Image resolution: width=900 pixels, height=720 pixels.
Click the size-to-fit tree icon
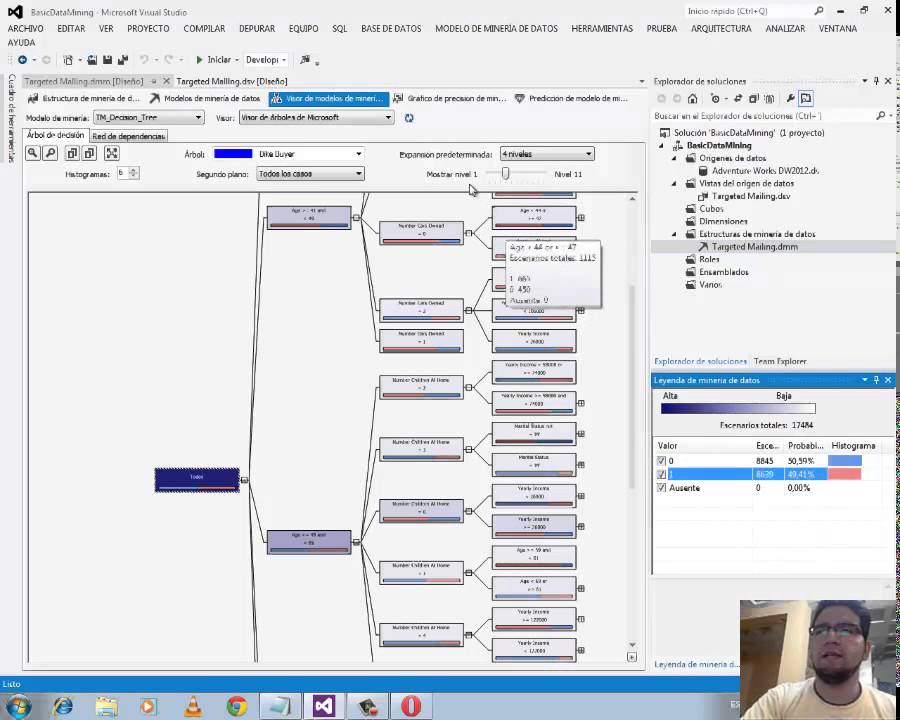click(x=112, y=153)
